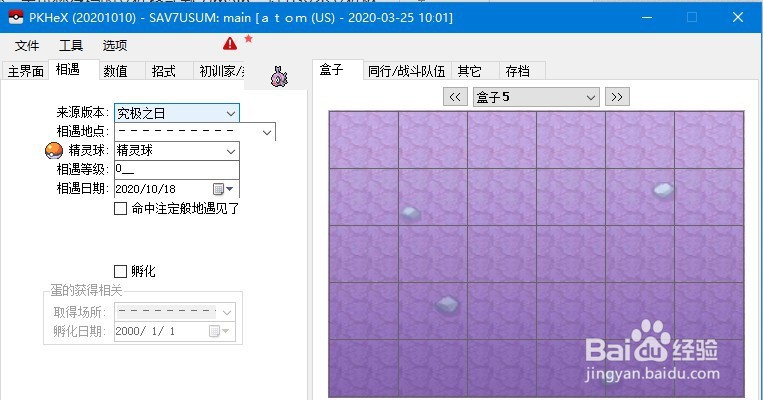763x400 pixels.
Task: Click the PKHeX Poké Ball title bar icon
Action: pyautogui.click(x=16, y=18)
